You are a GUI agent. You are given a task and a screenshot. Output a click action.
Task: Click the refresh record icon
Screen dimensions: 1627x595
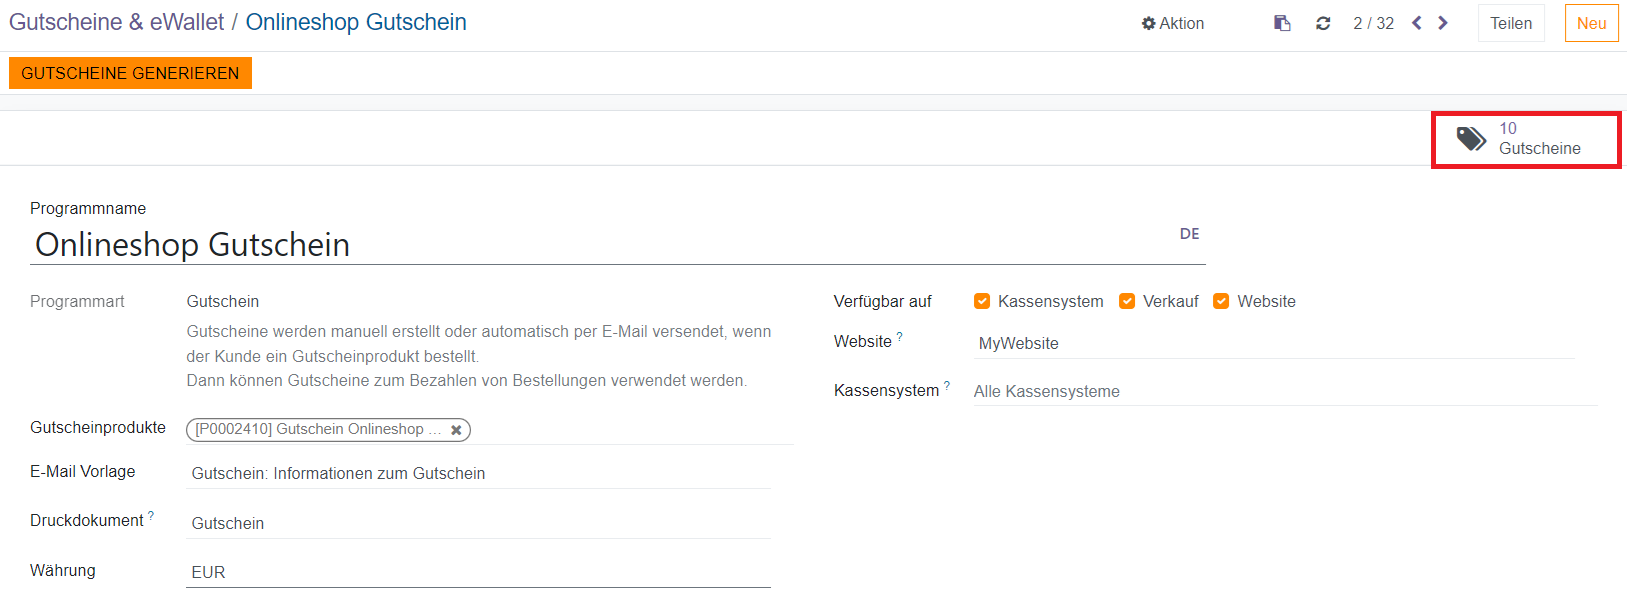click(x=1323, y=23)
